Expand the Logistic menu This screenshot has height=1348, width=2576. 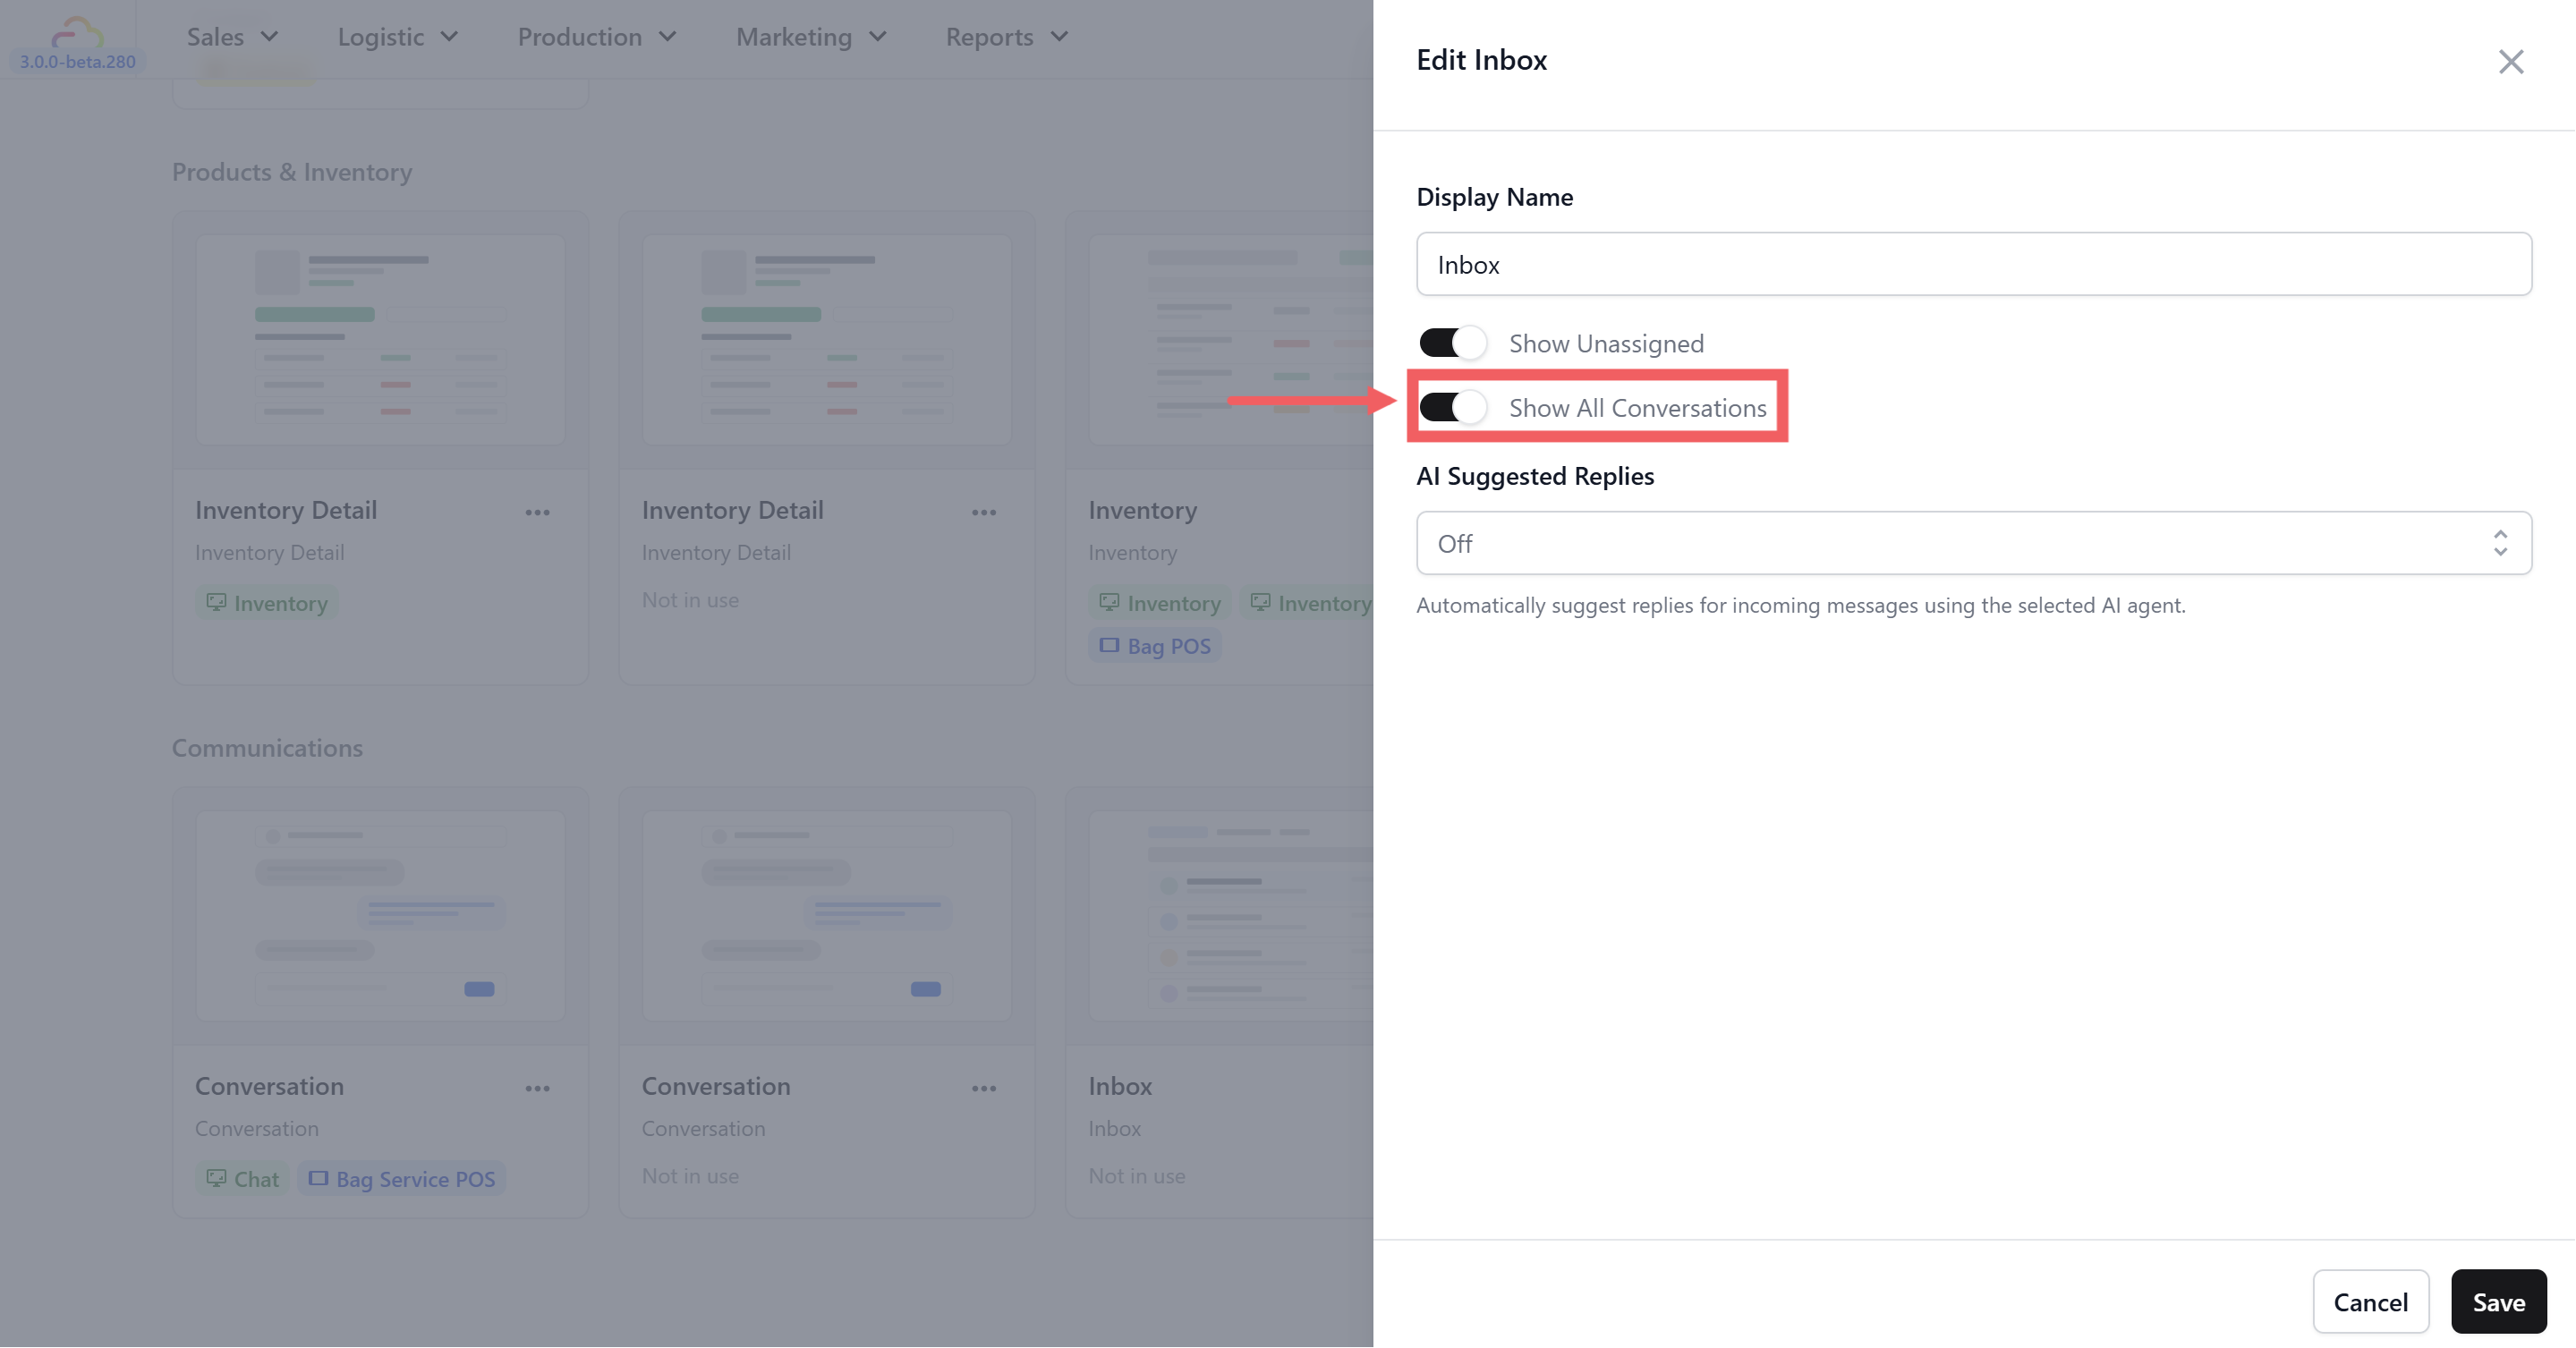tap(397, 37)
